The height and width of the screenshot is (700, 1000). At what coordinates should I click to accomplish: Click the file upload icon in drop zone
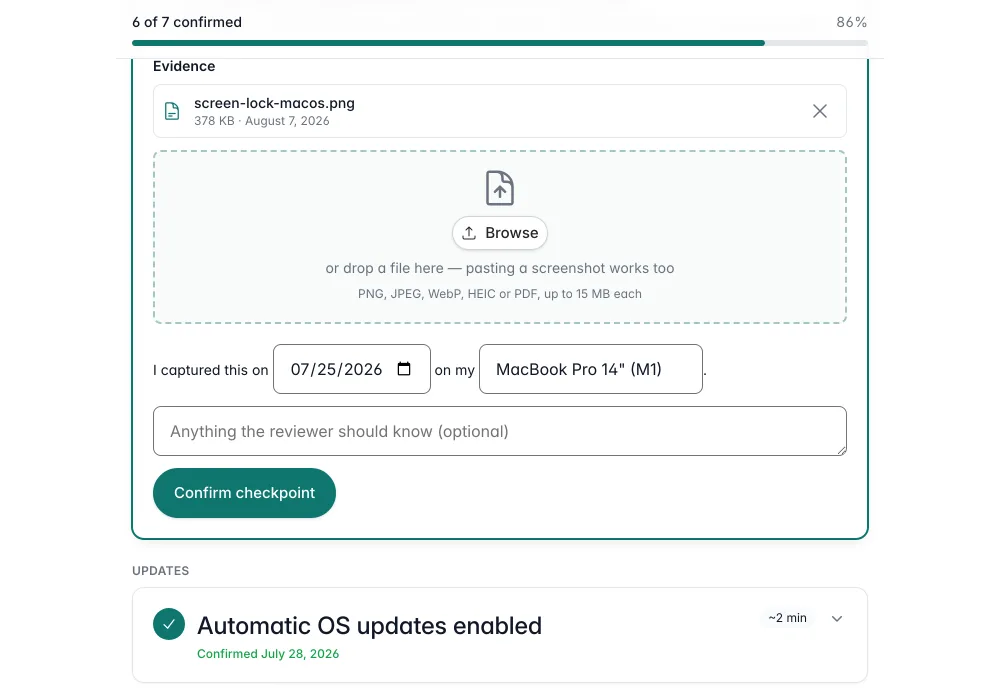[x=499, y=188]
